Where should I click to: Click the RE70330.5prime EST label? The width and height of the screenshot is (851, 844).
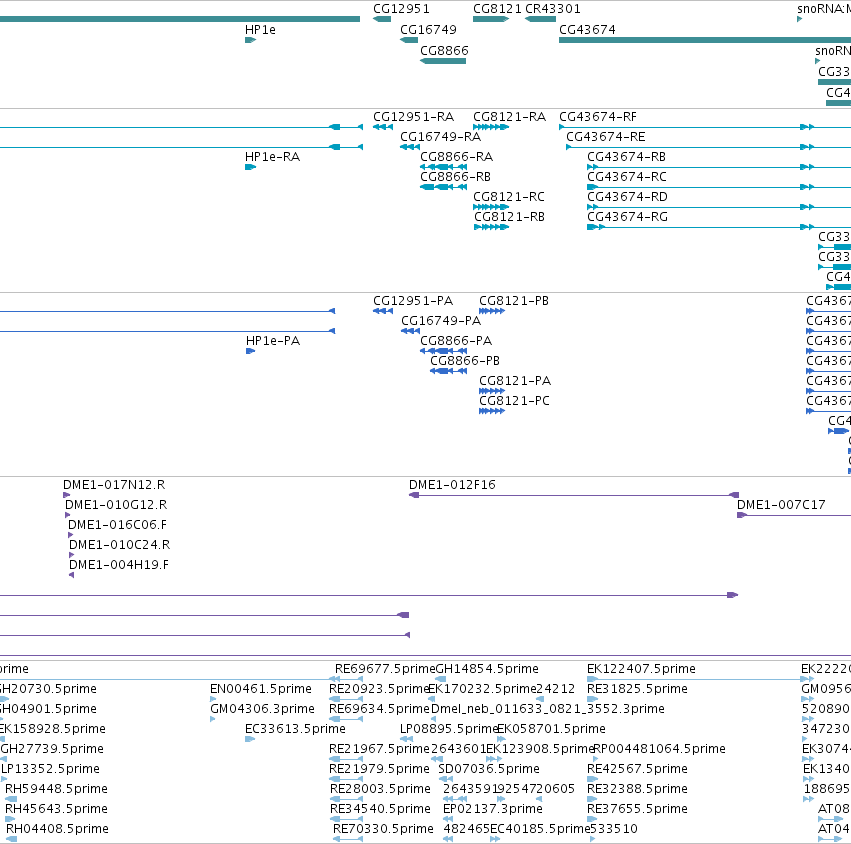383,830
